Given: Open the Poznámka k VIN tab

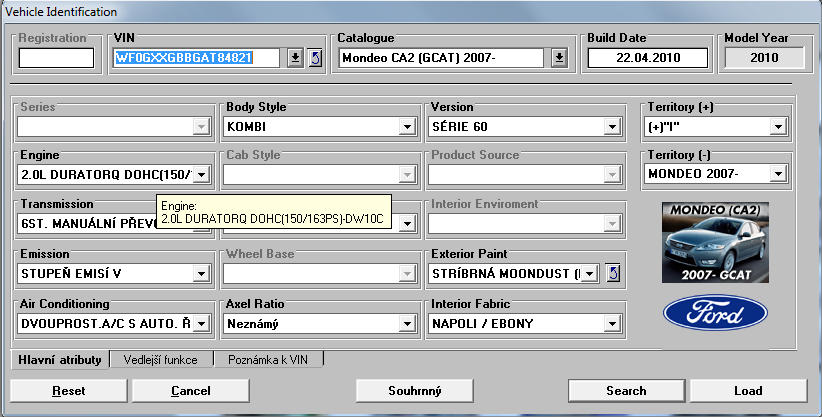Looking at the screenshot, I should click(268, 359).
